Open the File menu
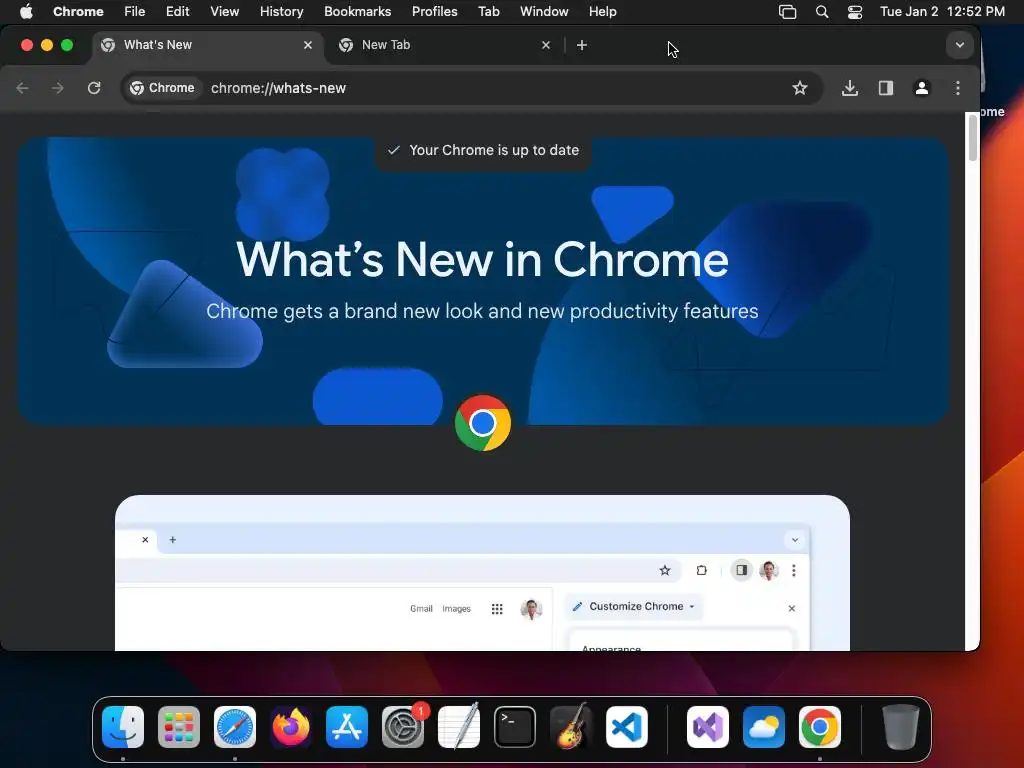Image resolution: width=1024 pixels, height=768 pixels. click(x=135, y=12)
